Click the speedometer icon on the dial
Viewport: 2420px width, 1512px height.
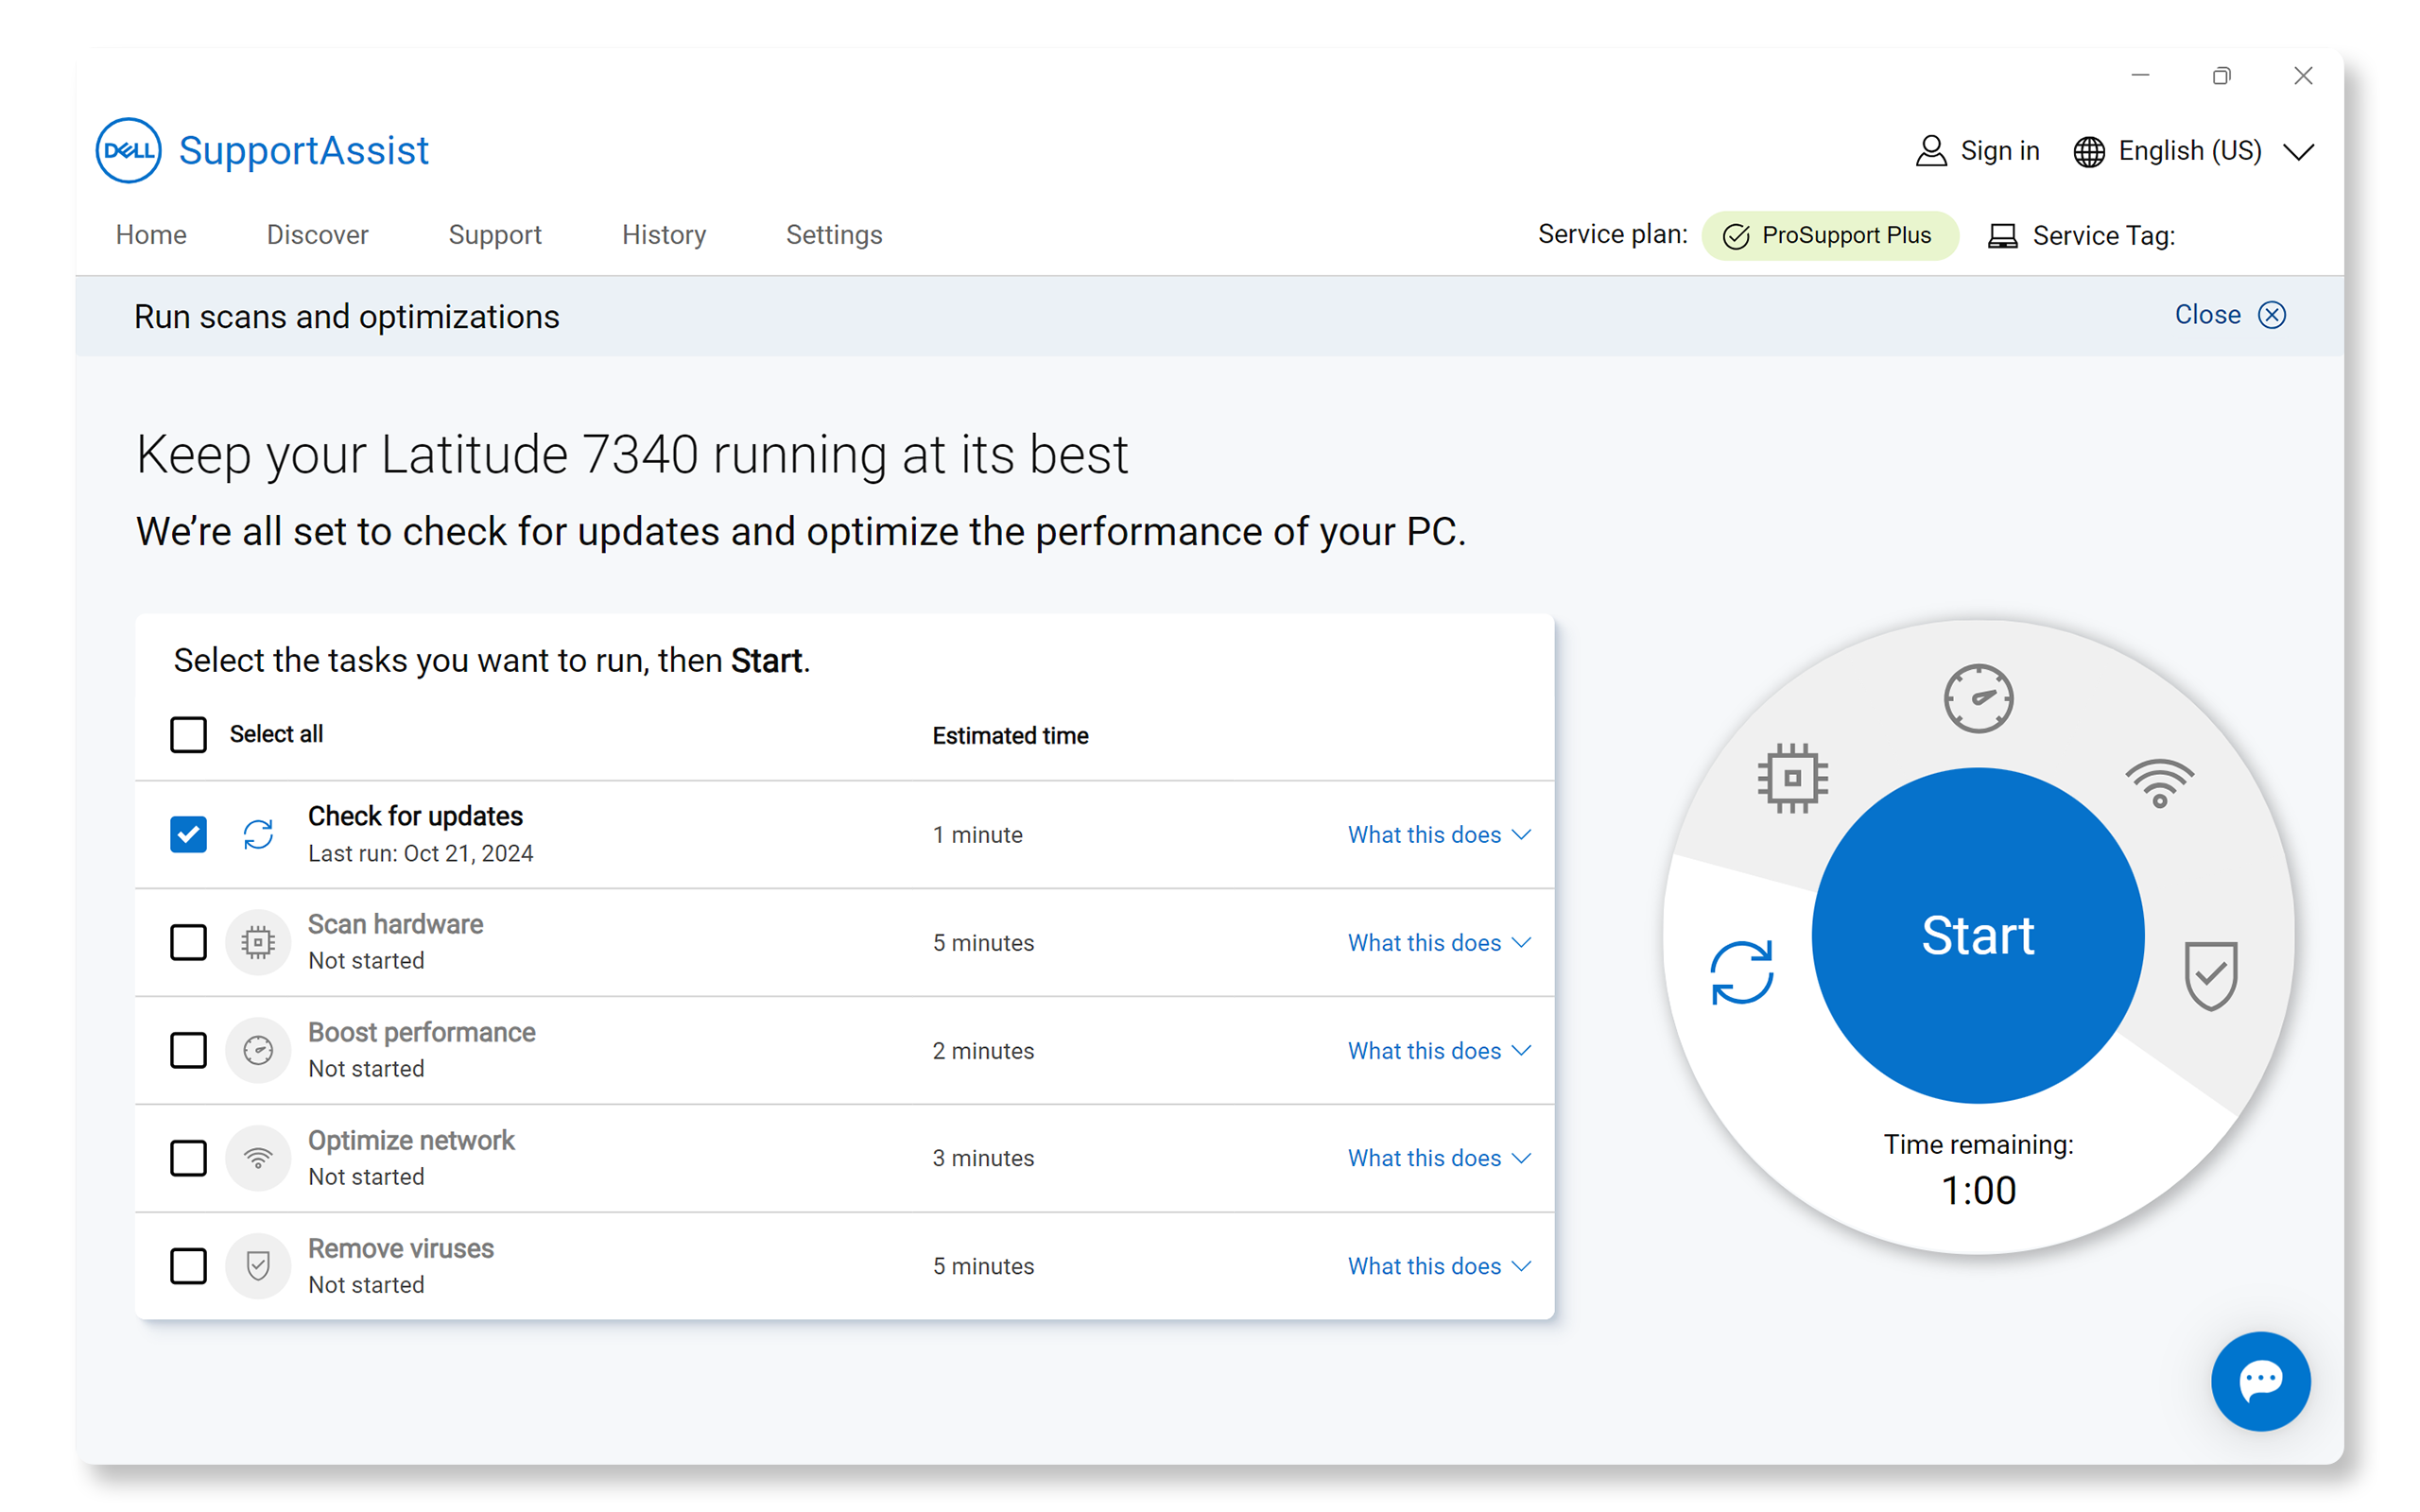(1978, 698)
